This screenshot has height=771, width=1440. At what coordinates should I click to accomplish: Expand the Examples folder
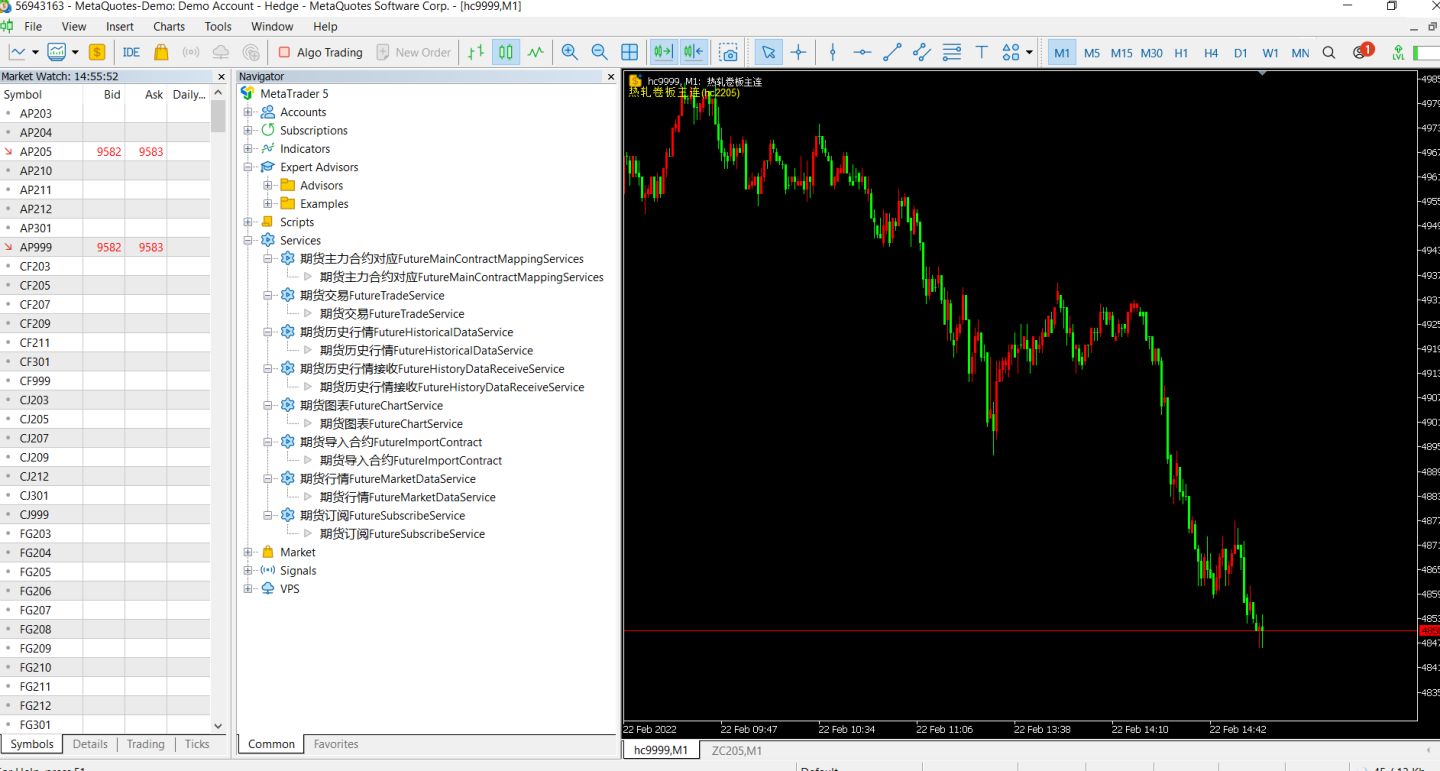268,204
